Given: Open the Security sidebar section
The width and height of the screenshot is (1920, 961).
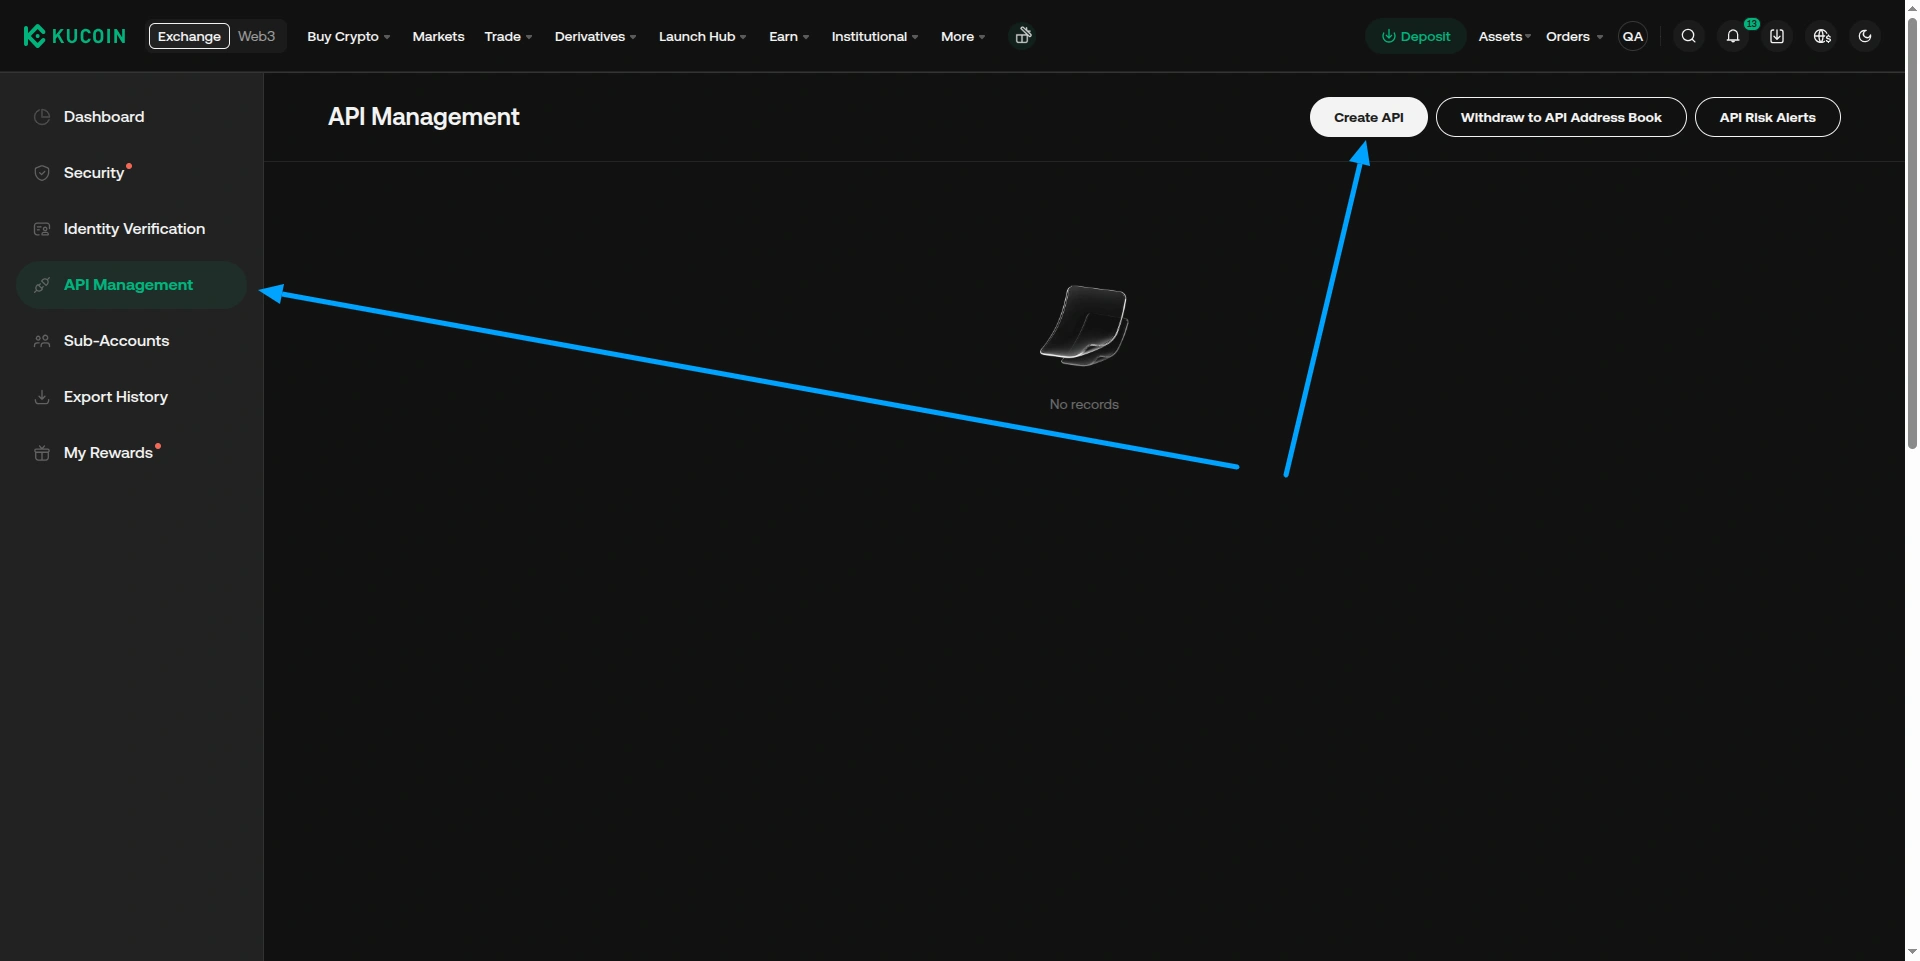Looking at the screenshot, I should tap(131, 173).
